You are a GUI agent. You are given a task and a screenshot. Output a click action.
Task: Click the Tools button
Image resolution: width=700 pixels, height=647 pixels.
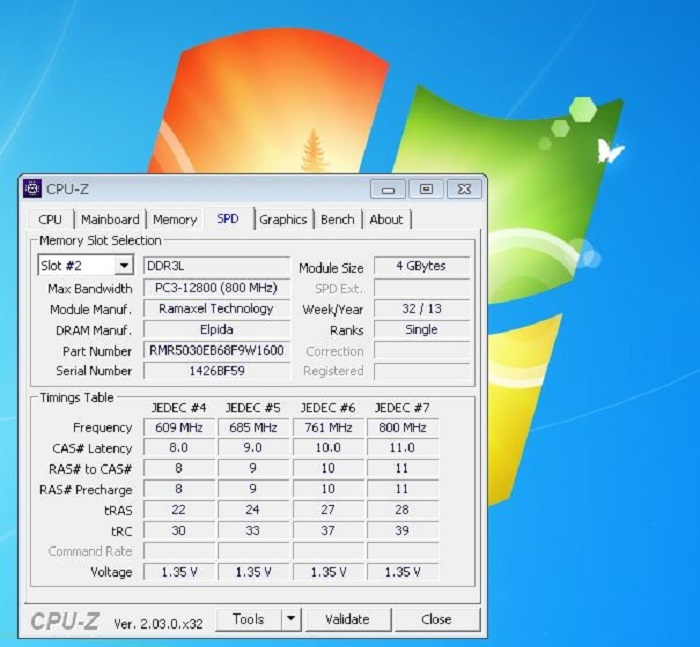[x=248, y=619]
